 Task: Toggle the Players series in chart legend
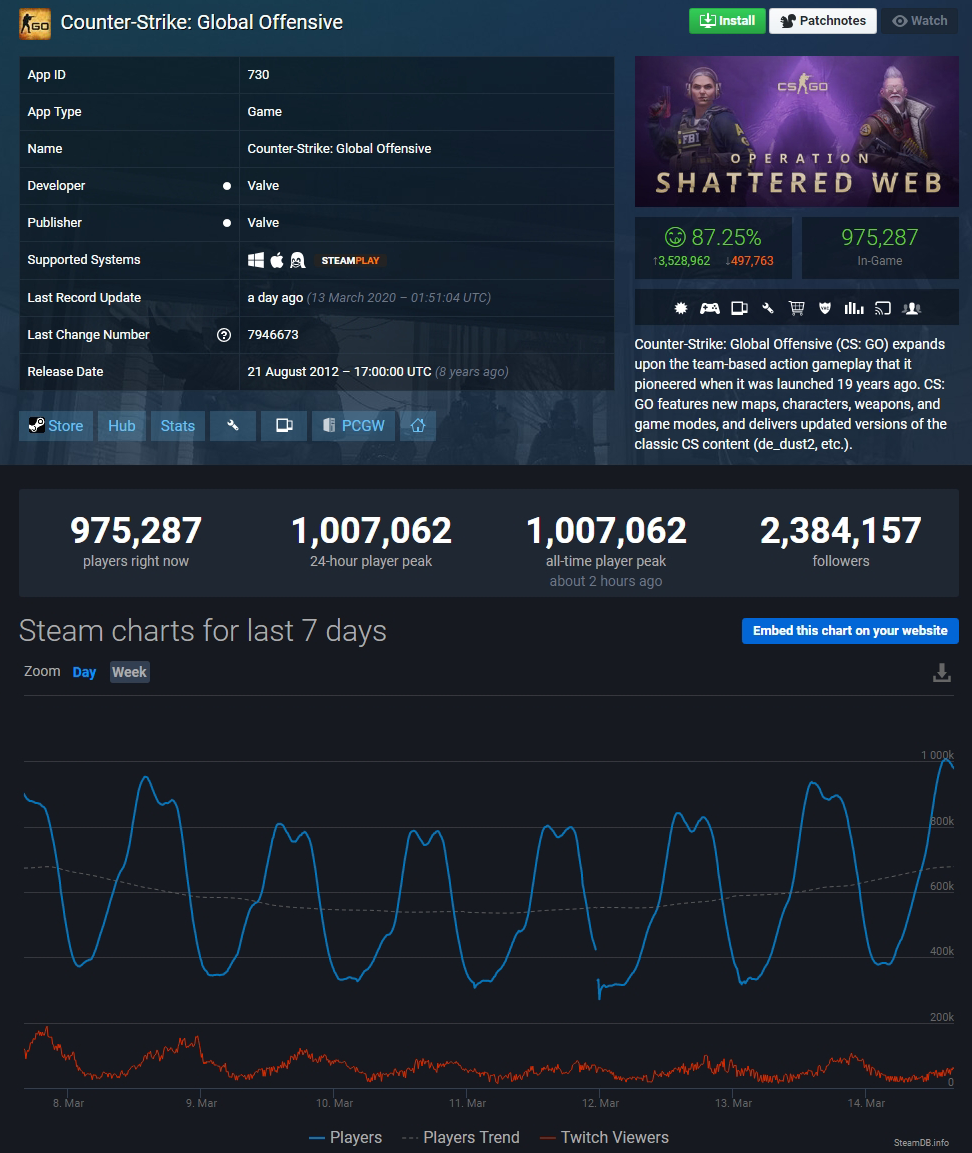(346, 1138)
